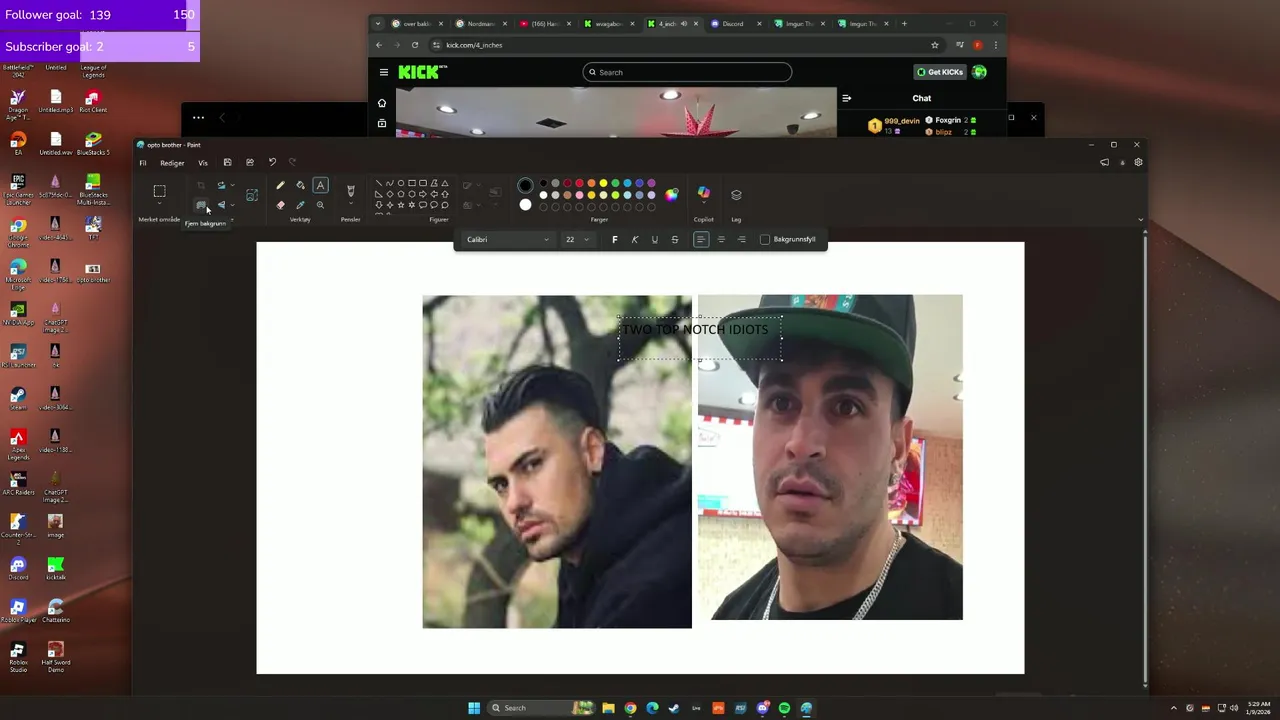Toggle Italic text formatting
The width and height of the screenshot is (1280, 720).
pos(634,239)
